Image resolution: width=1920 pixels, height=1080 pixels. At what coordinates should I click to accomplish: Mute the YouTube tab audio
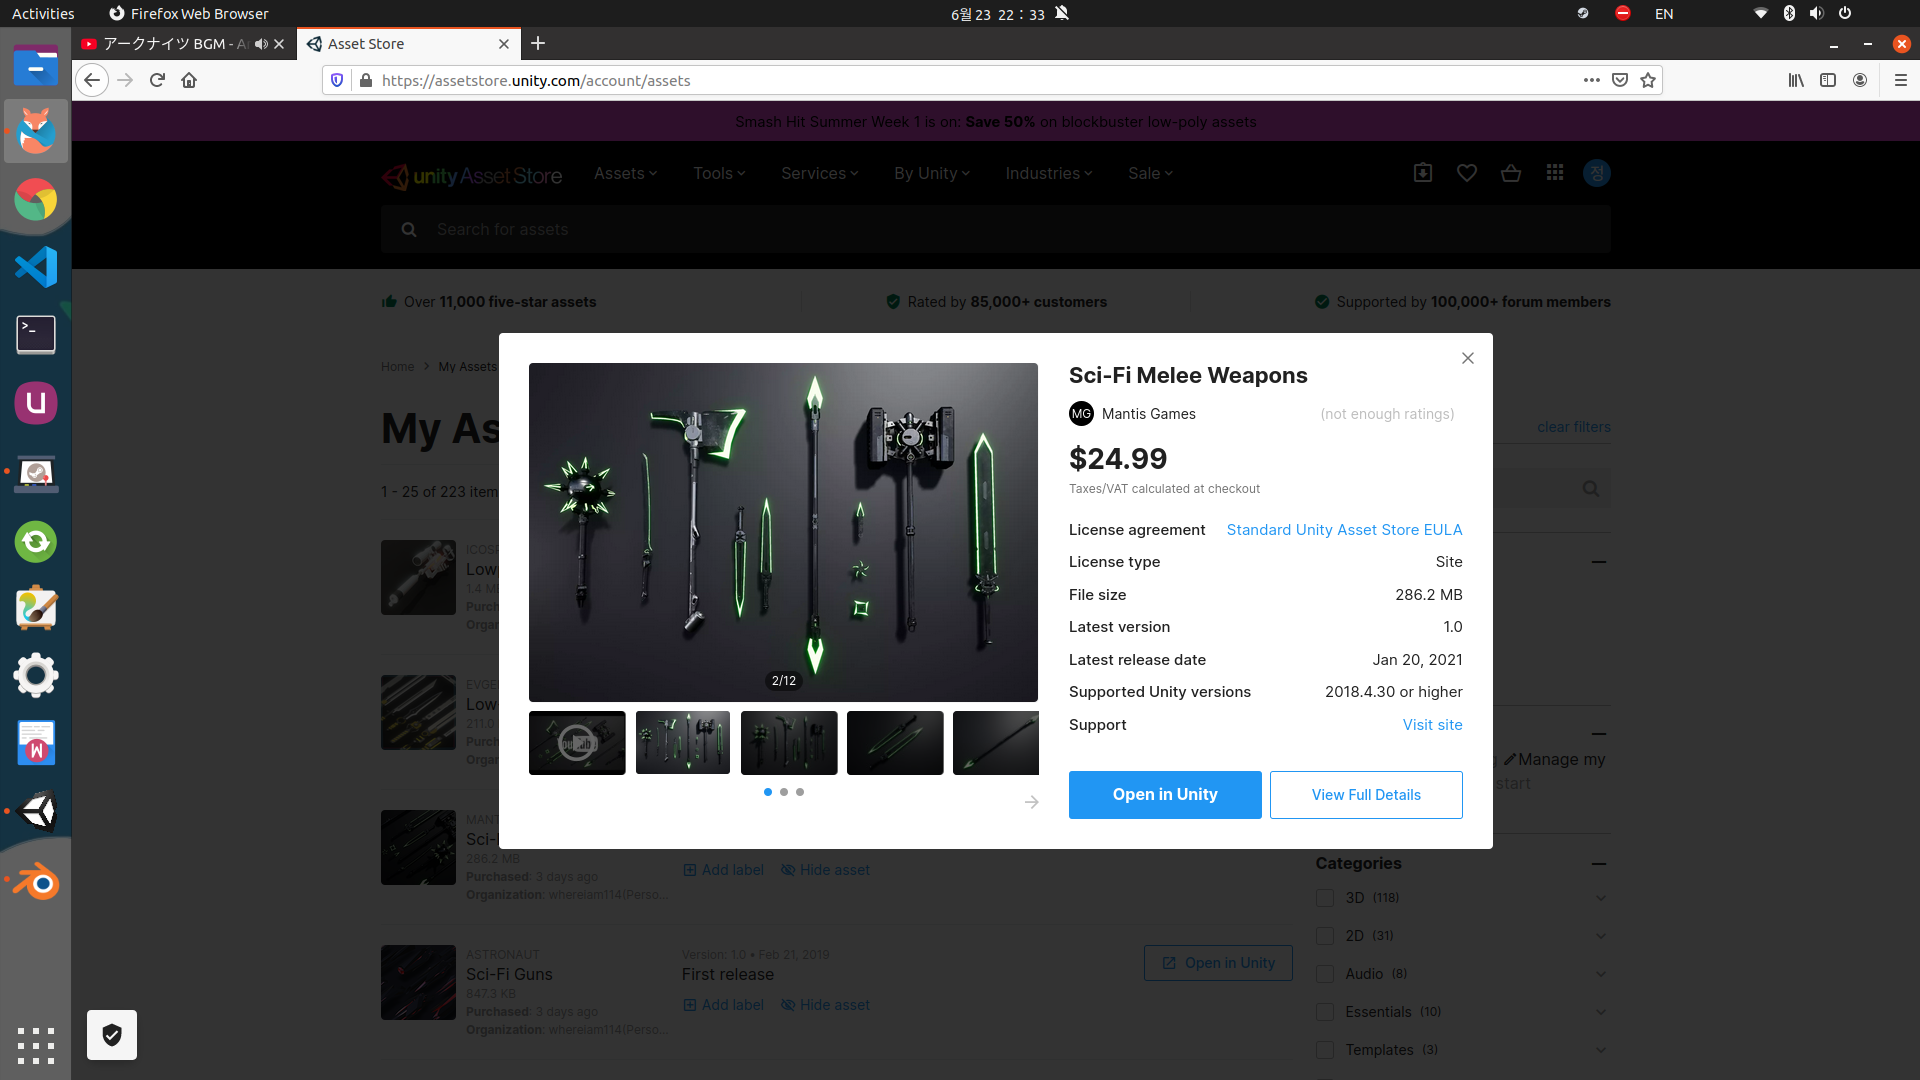[261, 44]
